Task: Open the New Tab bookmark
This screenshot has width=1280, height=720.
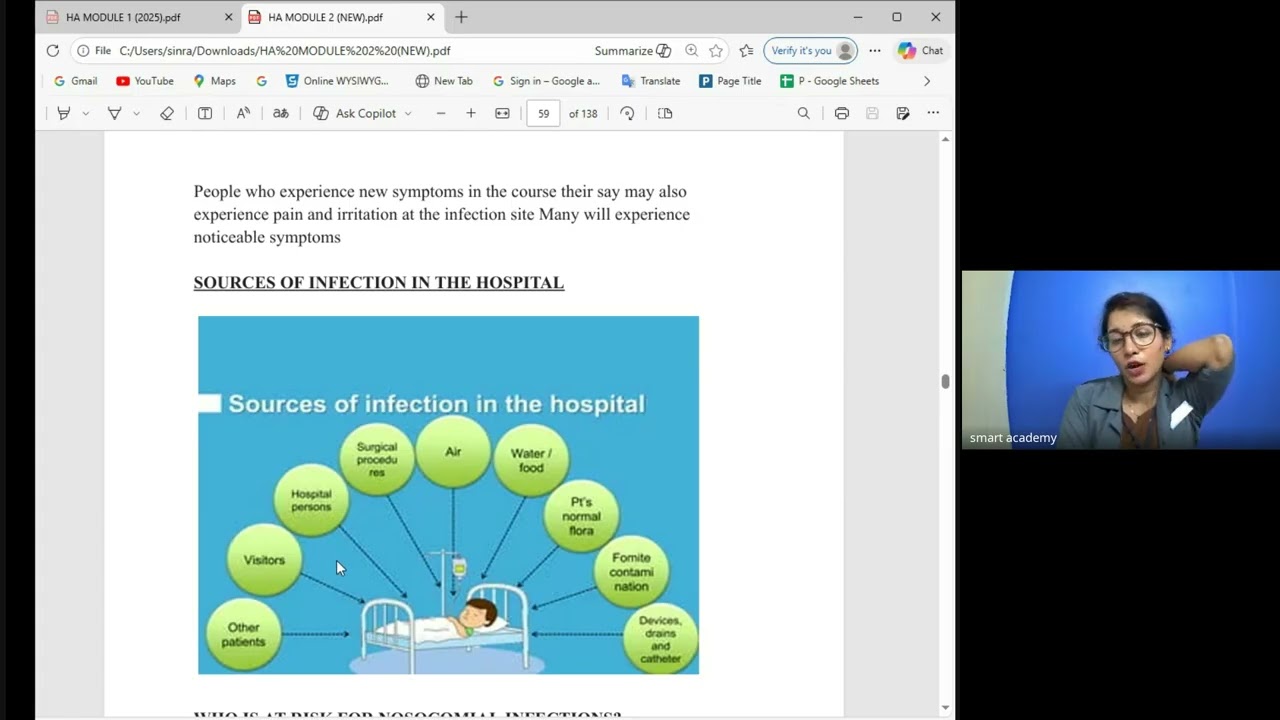Action: tap(444, 81)
